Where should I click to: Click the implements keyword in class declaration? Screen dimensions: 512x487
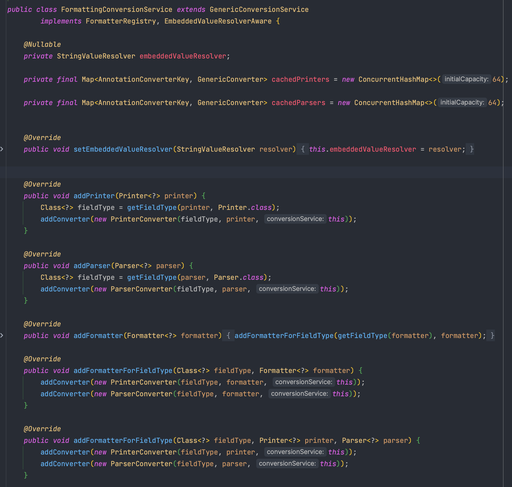coord(61,21)
